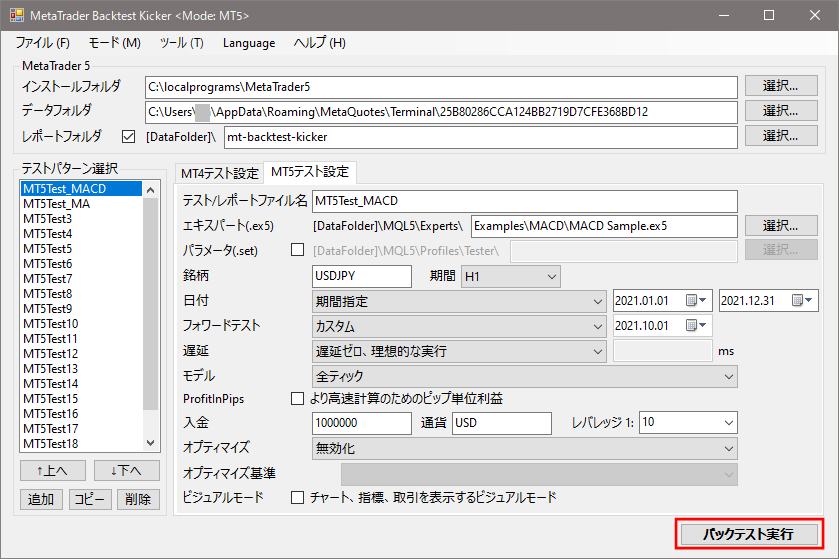Viewport: 839px width, 559px height.
Task: Open calendar picker for start date 2021.01.01
Action: [x=696, y=301]
